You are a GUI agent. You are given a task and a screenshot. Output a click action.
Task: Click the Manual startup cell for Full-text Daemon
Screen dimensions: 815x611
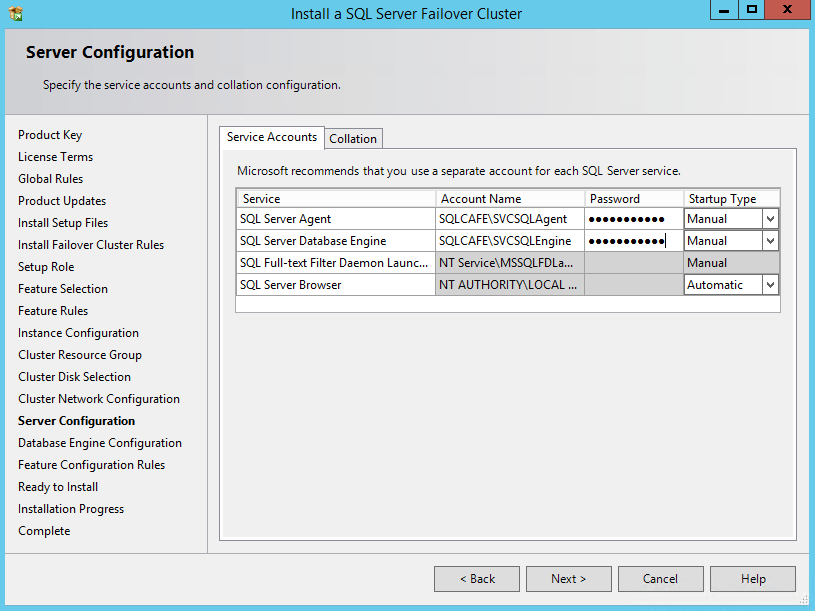click(x=731, y=263)
